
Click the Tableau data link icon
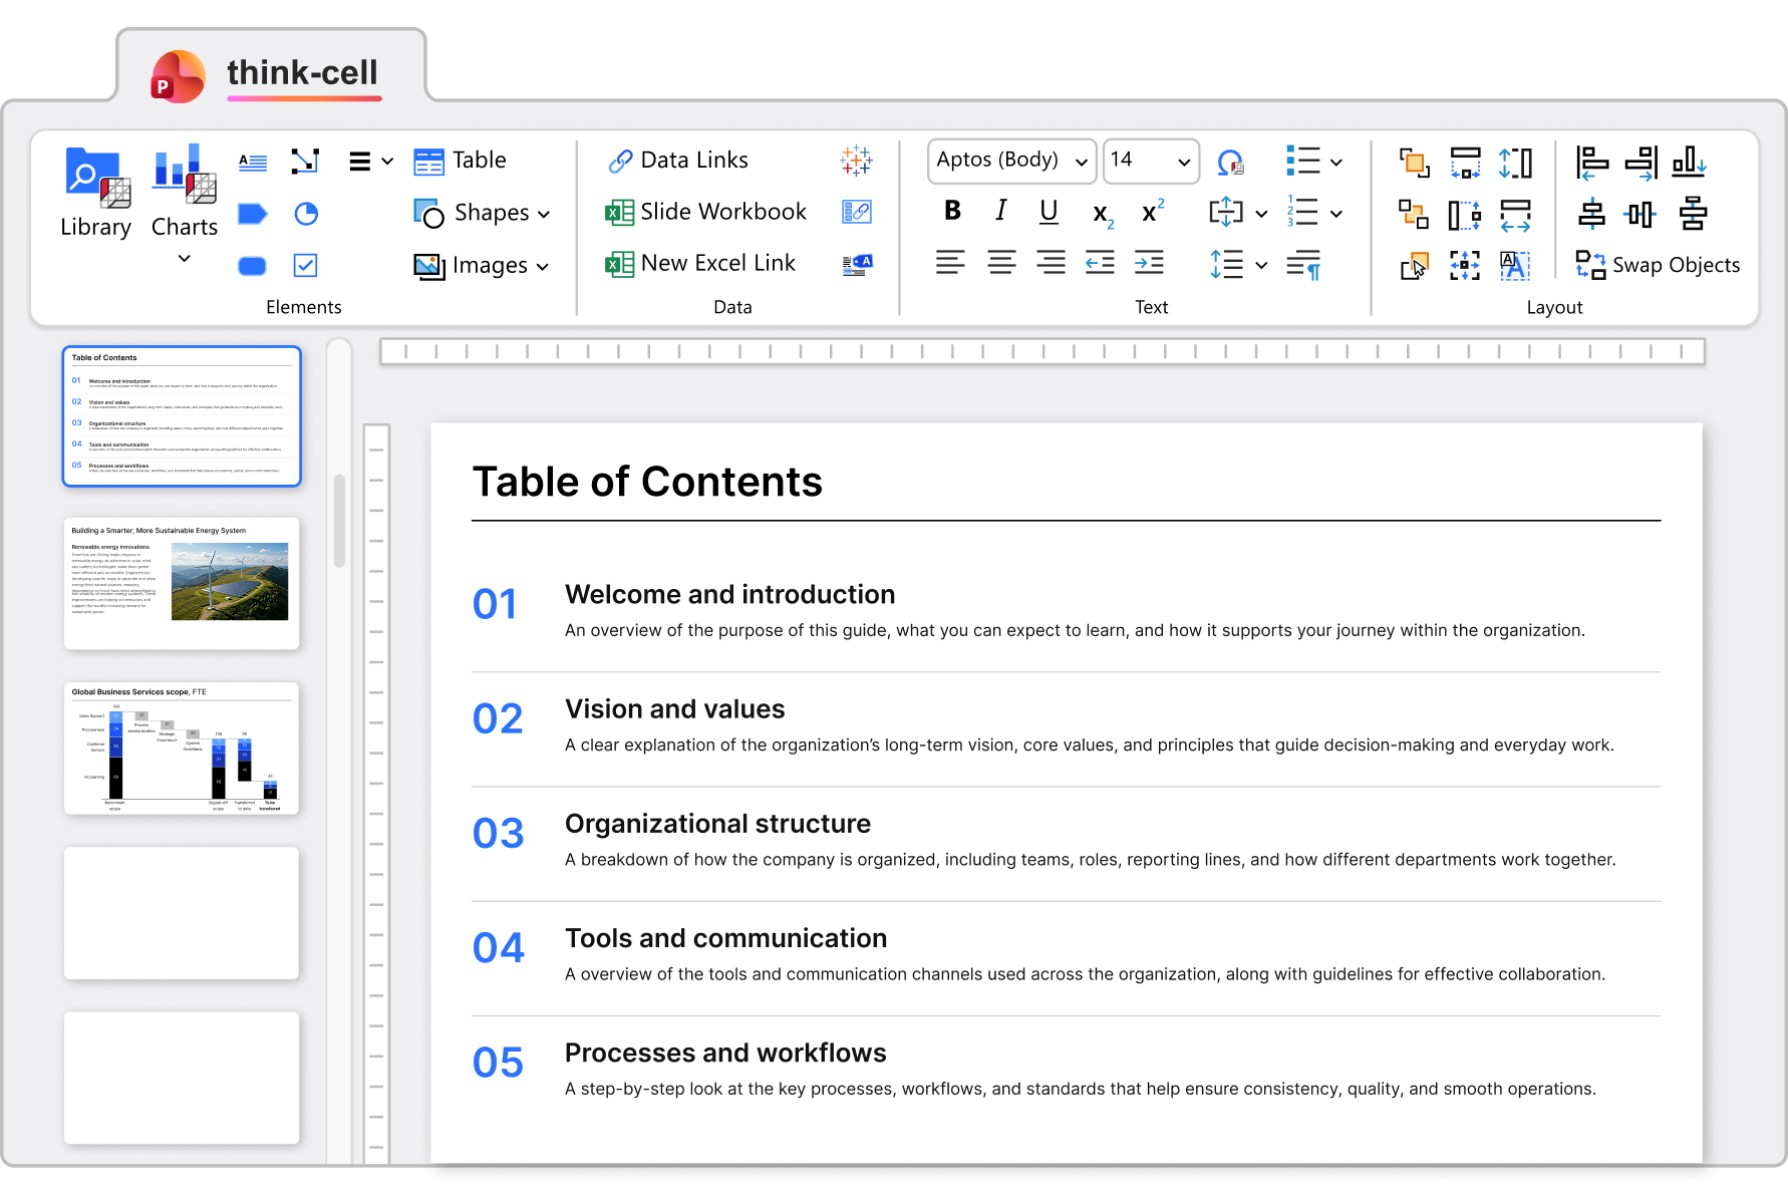coord(856,160)
